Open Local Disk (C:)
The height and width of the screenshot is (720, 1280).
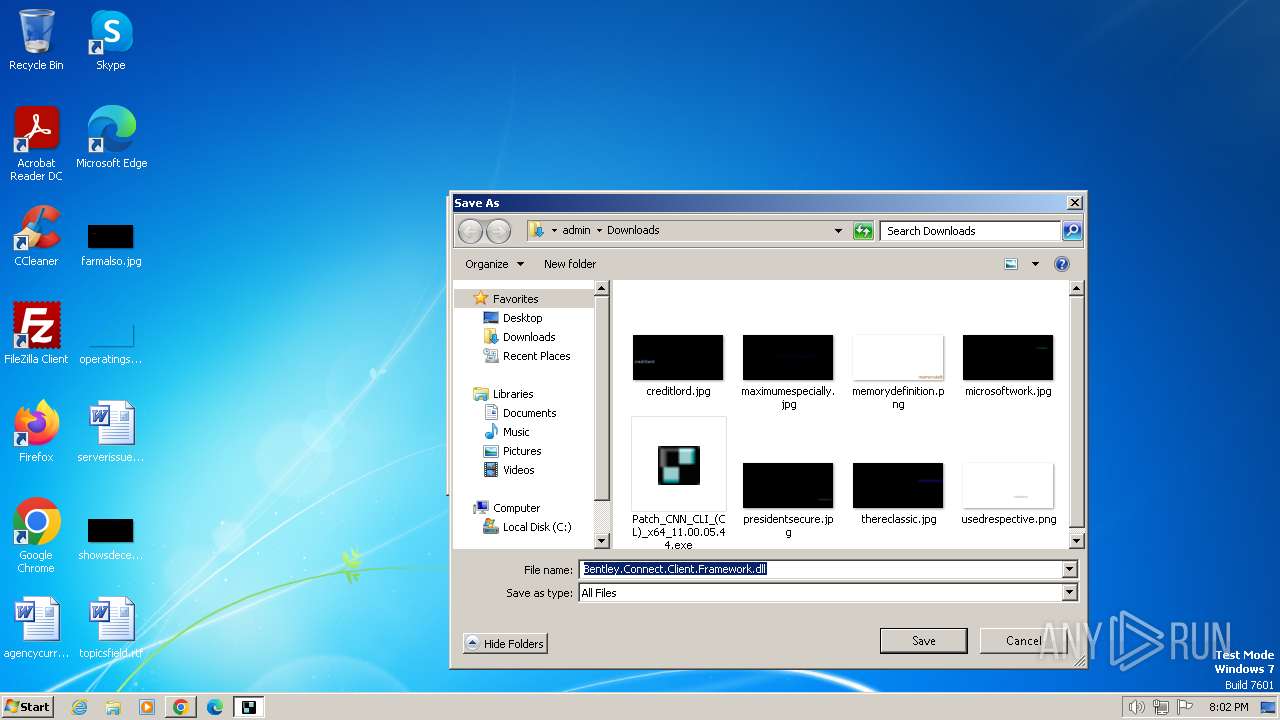coord(537,527)
